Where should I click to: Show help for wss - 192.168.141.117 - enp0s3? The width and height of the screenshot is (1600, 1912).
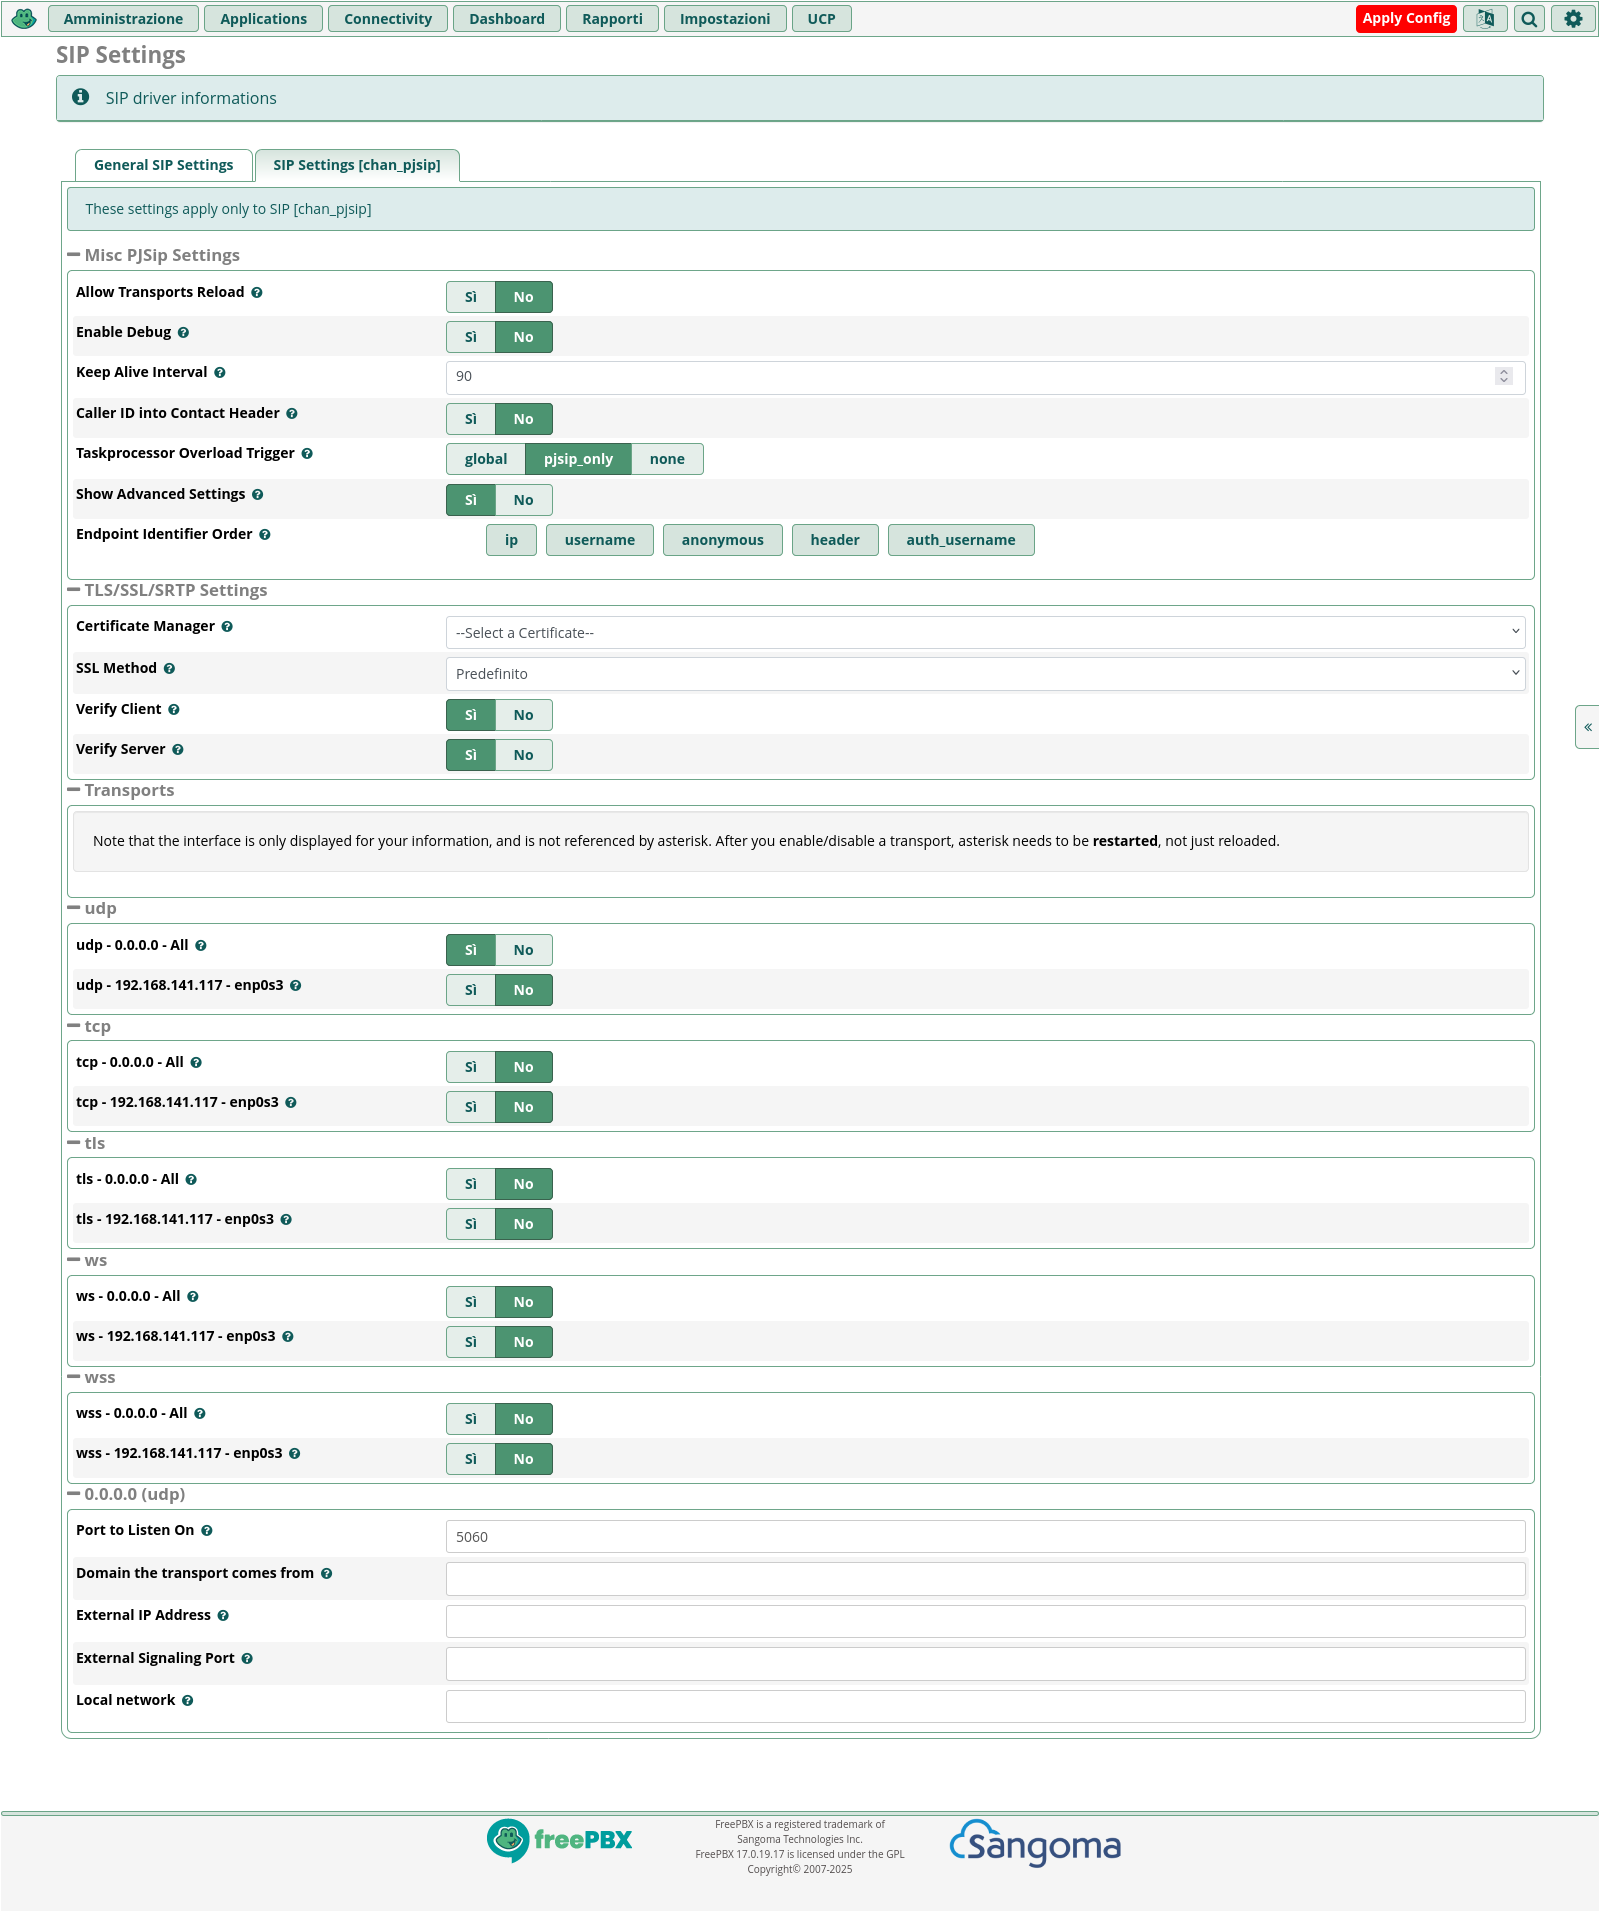(x=295, y=1454)
